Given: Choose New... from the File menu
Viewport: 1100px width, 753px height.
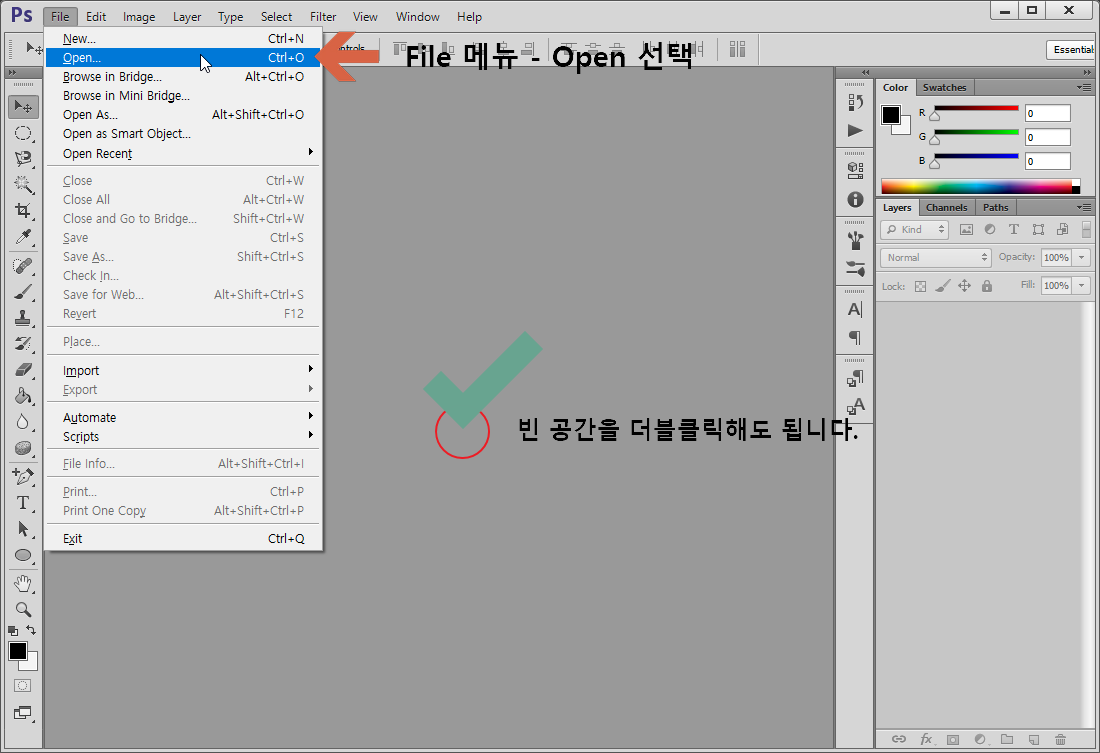Looking at the screenshot, I should (183, 39).
